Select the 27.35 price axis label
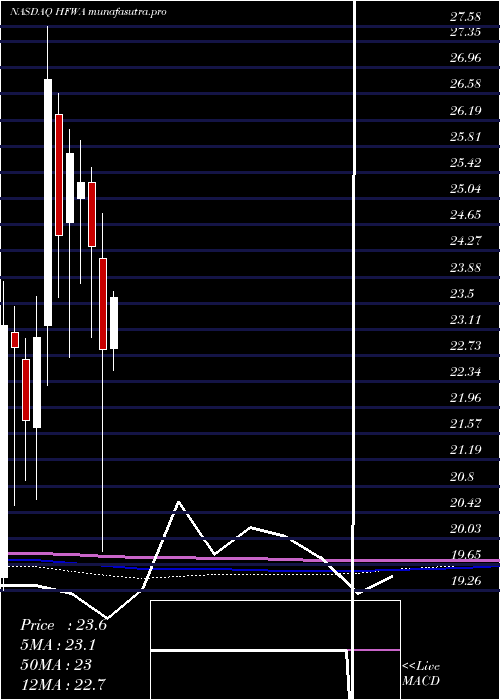The image size is (500, 700). [465, 32]
